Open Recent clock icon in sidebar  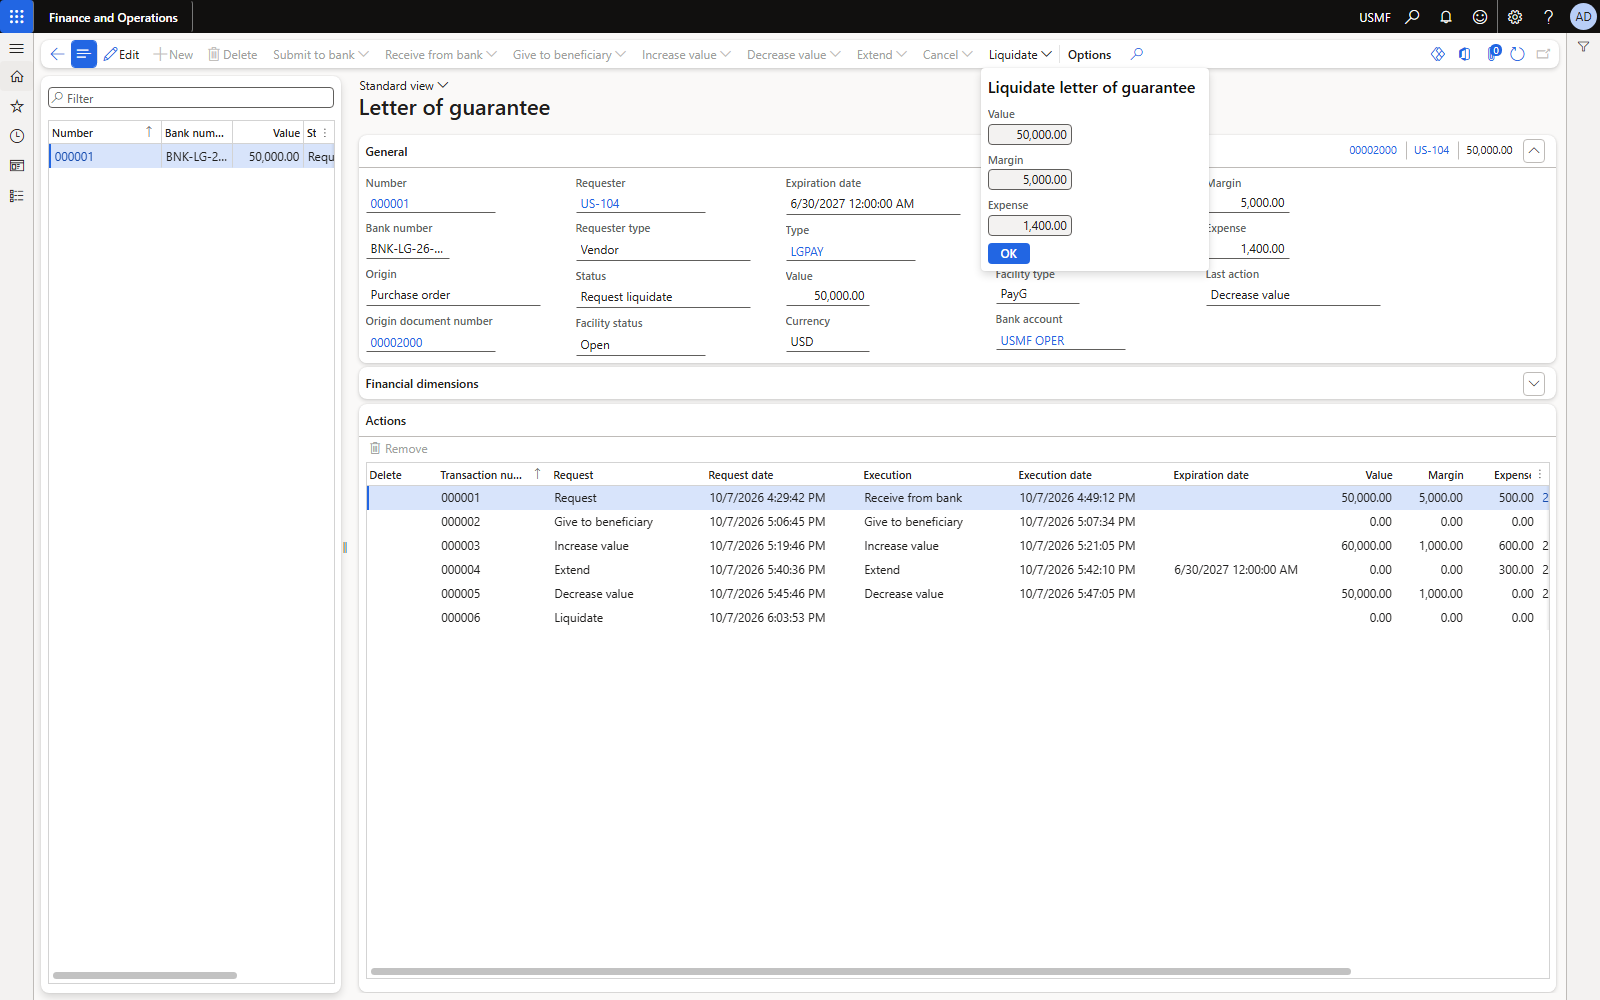17,136
